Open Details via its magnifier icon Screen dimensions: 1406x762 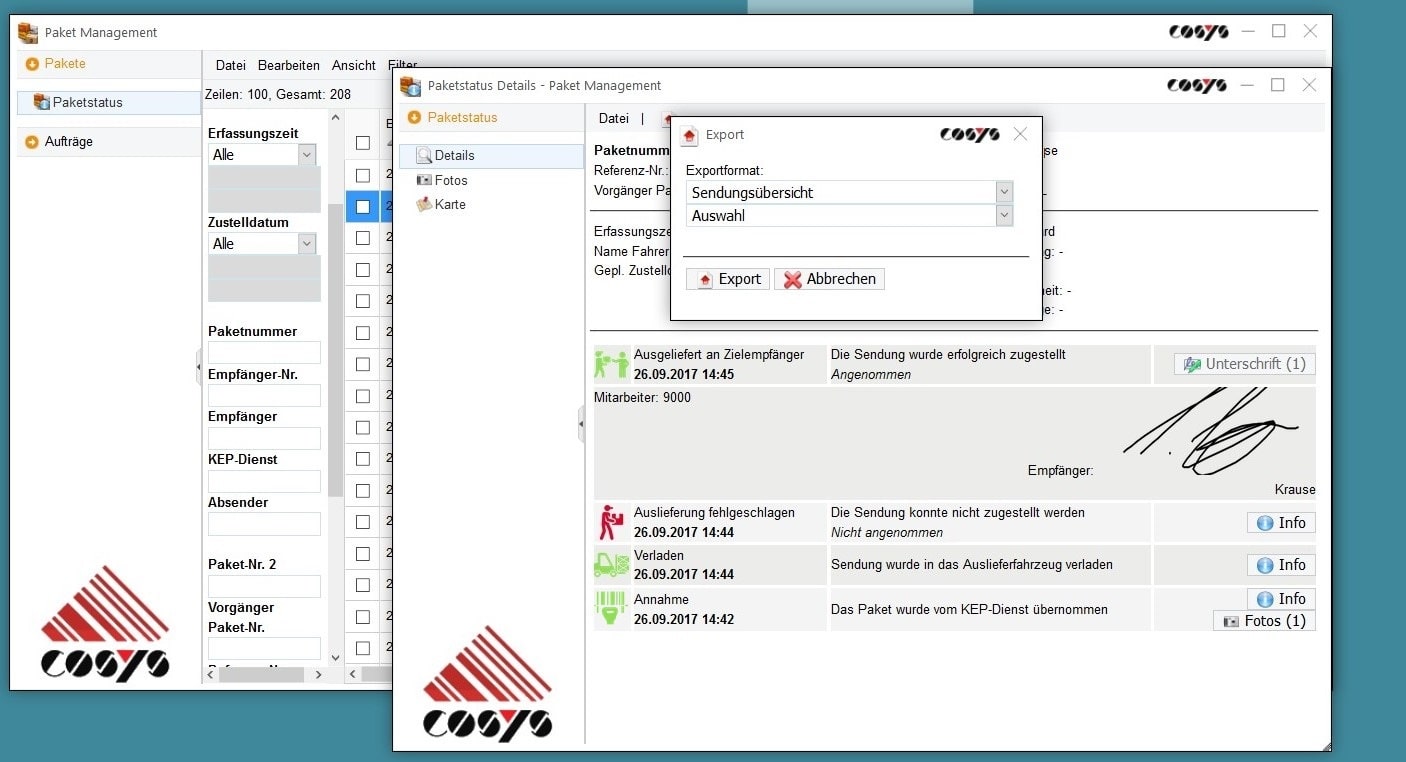(424, 155)
